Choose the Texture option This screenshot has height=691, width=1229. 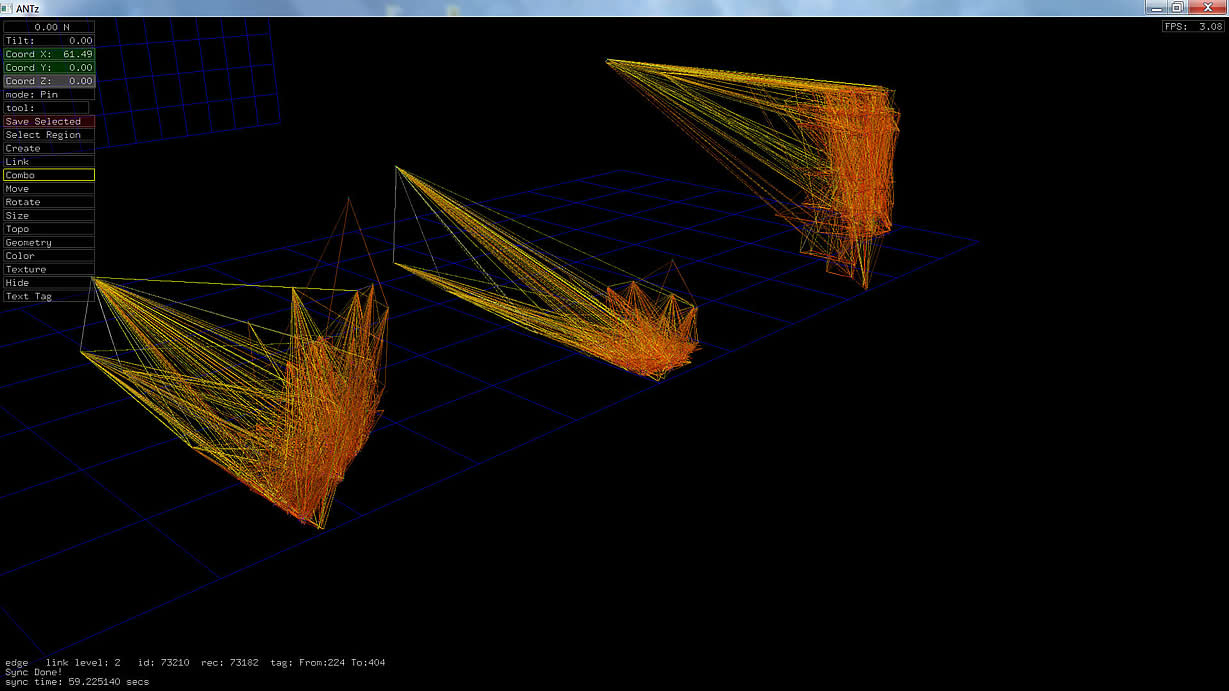point(49,270)
